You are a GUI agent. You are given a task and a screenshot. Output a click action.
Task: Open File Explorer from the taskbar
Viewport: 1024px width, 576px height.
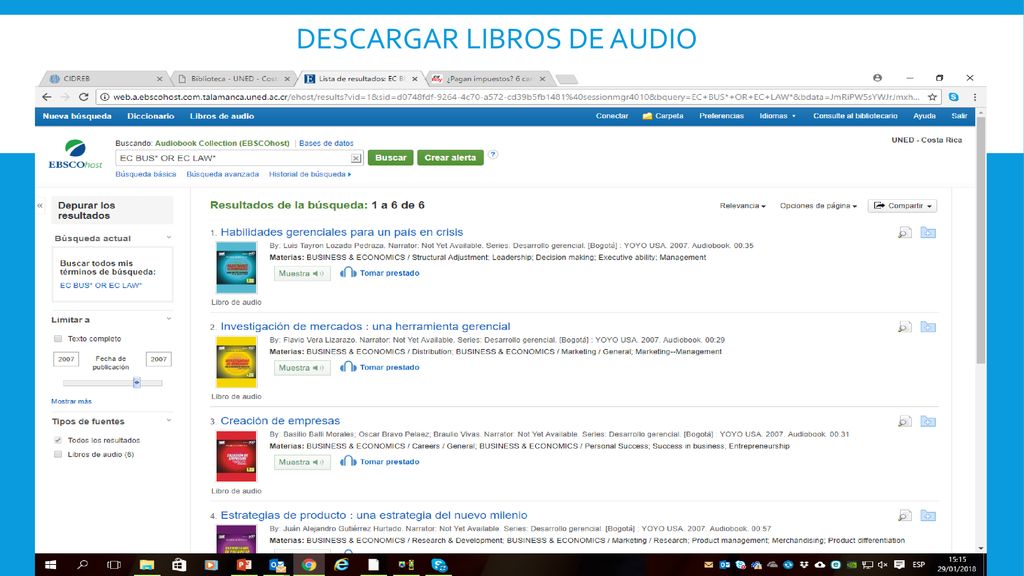146,565
